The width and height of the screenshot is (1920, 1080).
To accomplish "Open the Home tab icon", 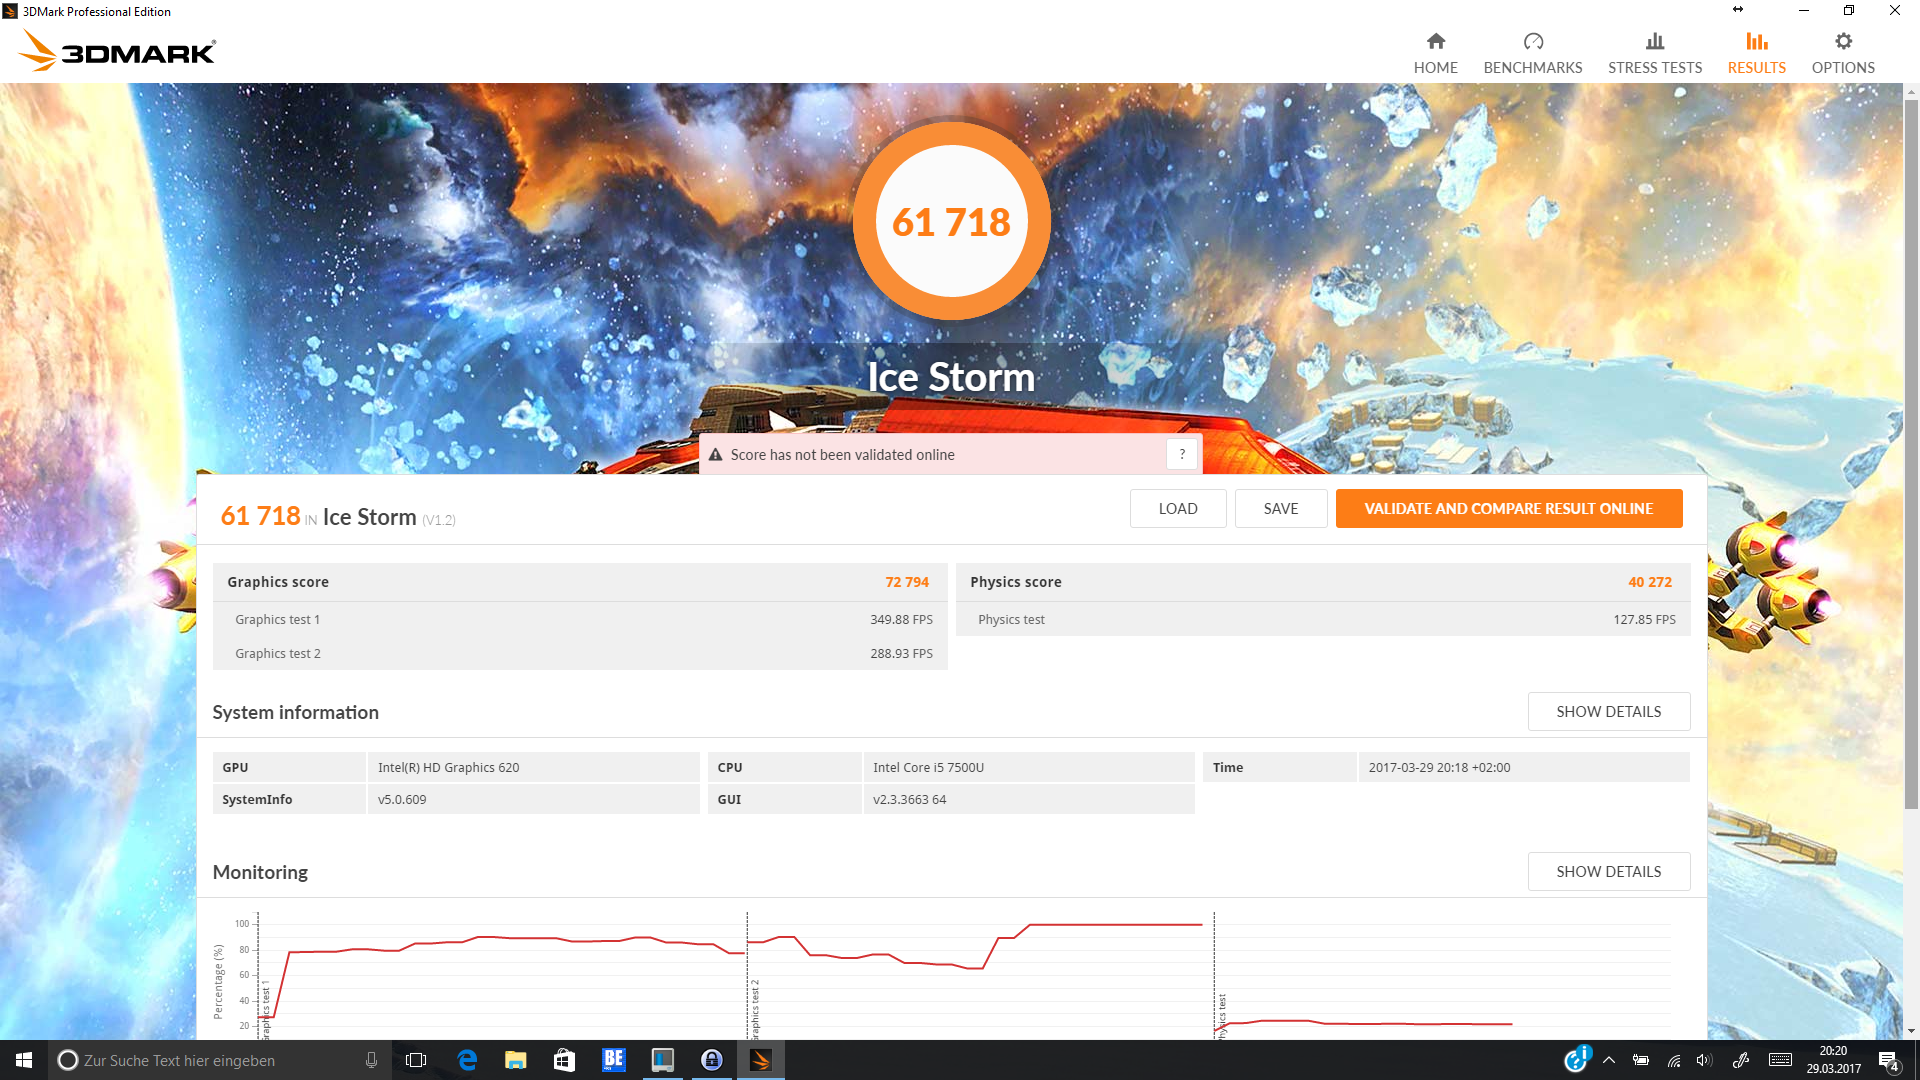I will point(1435,41).
